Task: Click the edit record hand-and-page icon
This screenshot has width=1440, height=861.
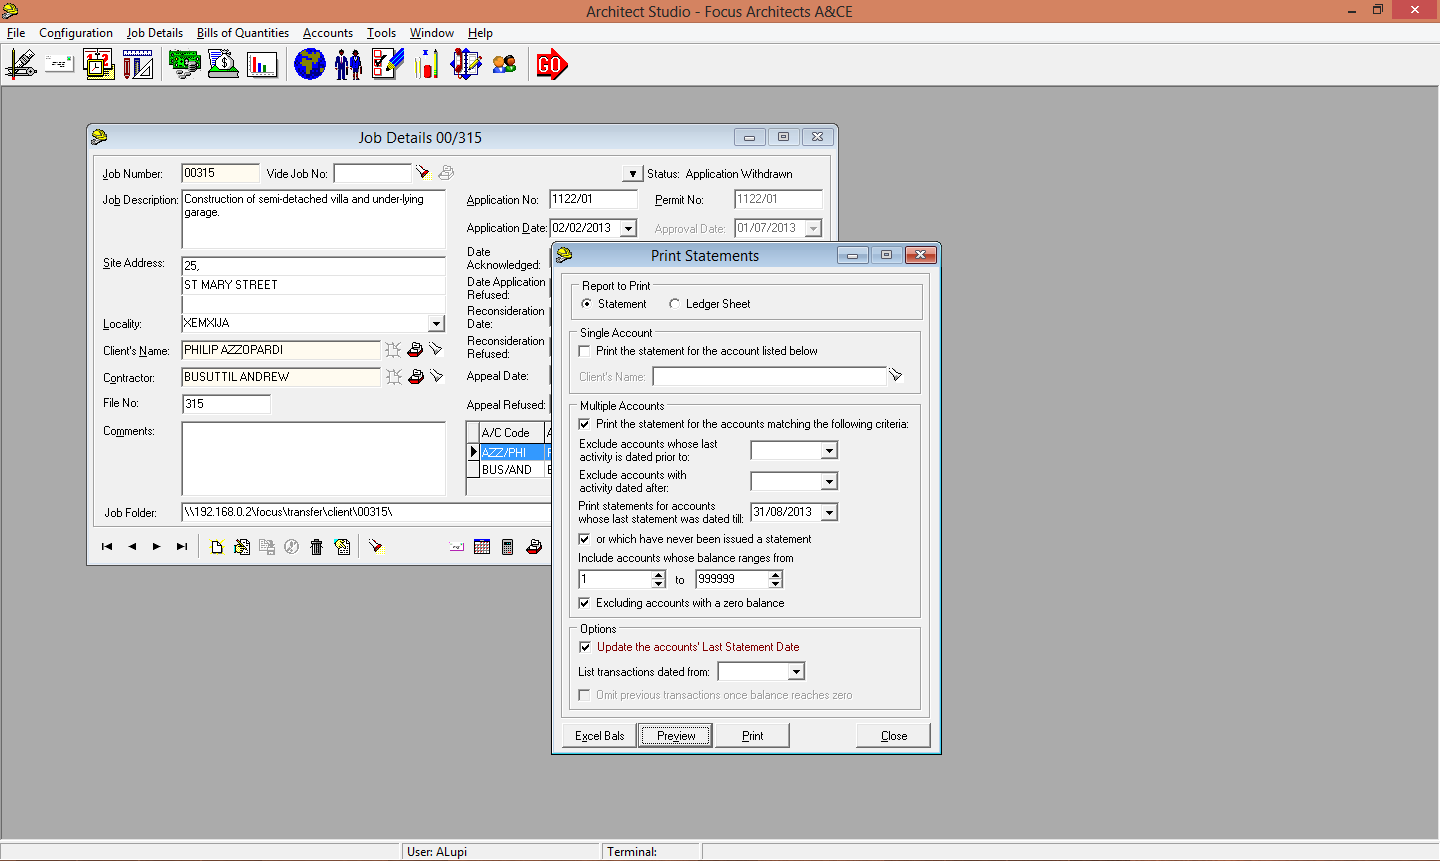Action: click(x=242, y=547)
